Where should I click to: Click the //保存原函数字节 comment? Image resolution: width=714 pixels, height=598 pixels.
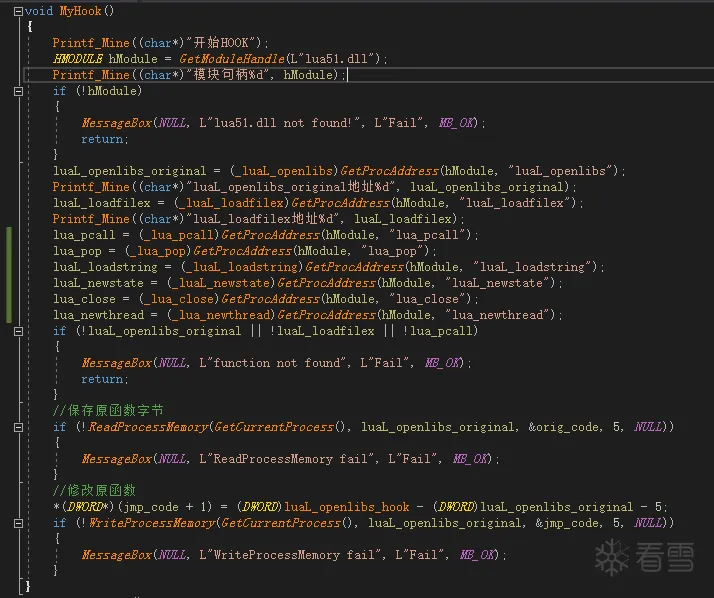pos(108,411)
